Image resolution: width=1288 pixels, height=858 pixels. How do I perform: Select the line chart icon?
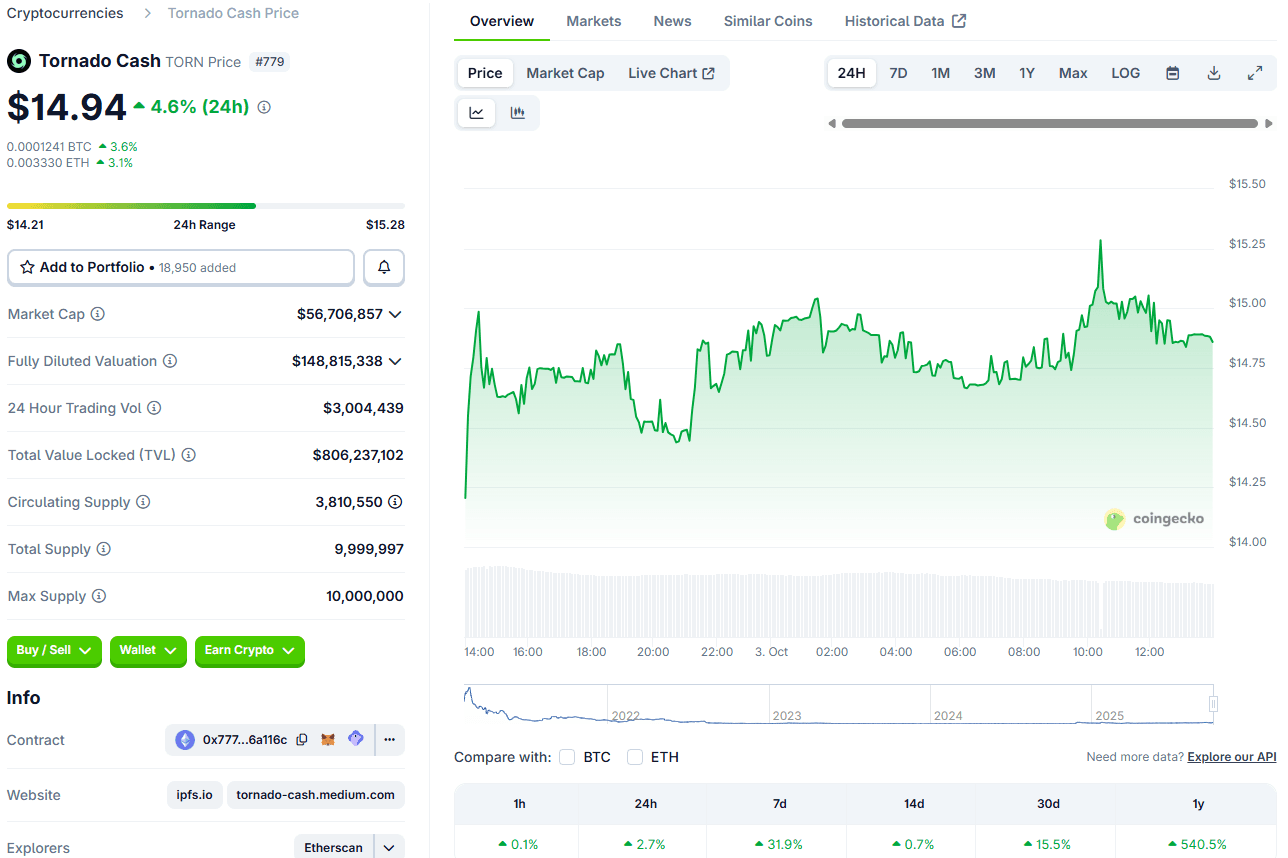(476, 112)
